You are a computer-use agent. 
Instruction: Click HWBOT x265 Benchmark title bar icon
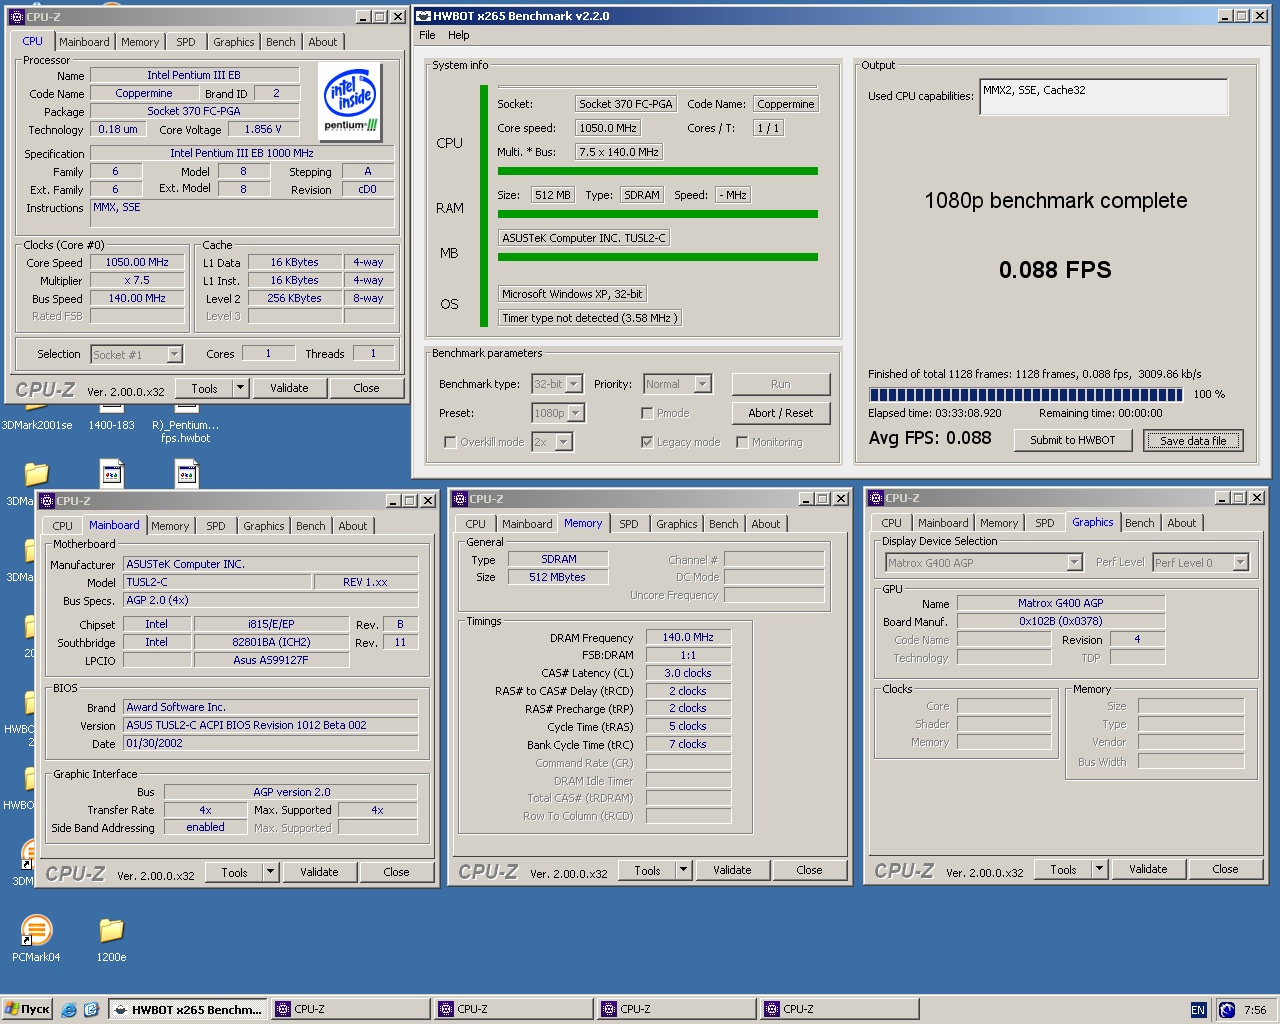[423, 16]
